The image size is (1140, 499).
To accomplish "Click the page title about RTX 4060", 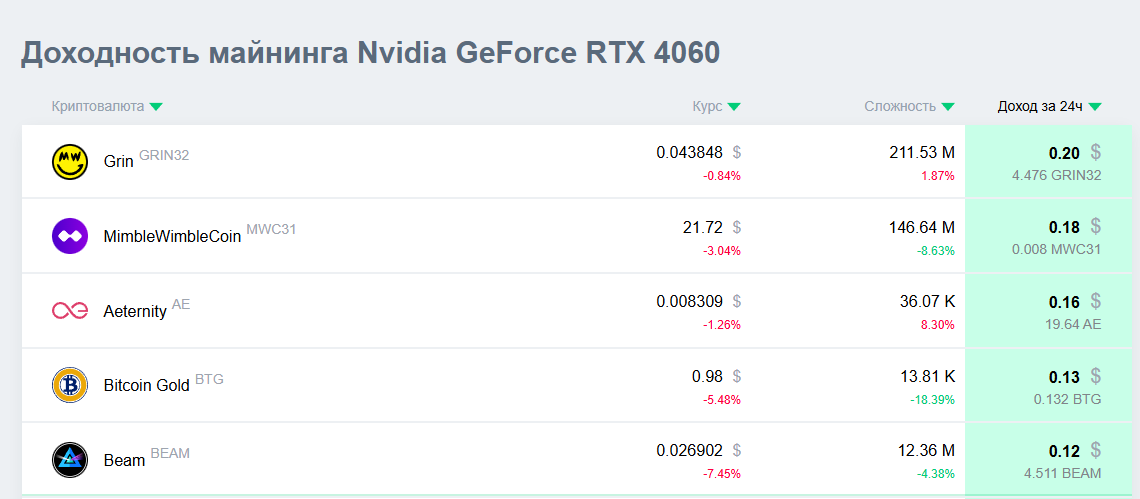I will [370, 53].
